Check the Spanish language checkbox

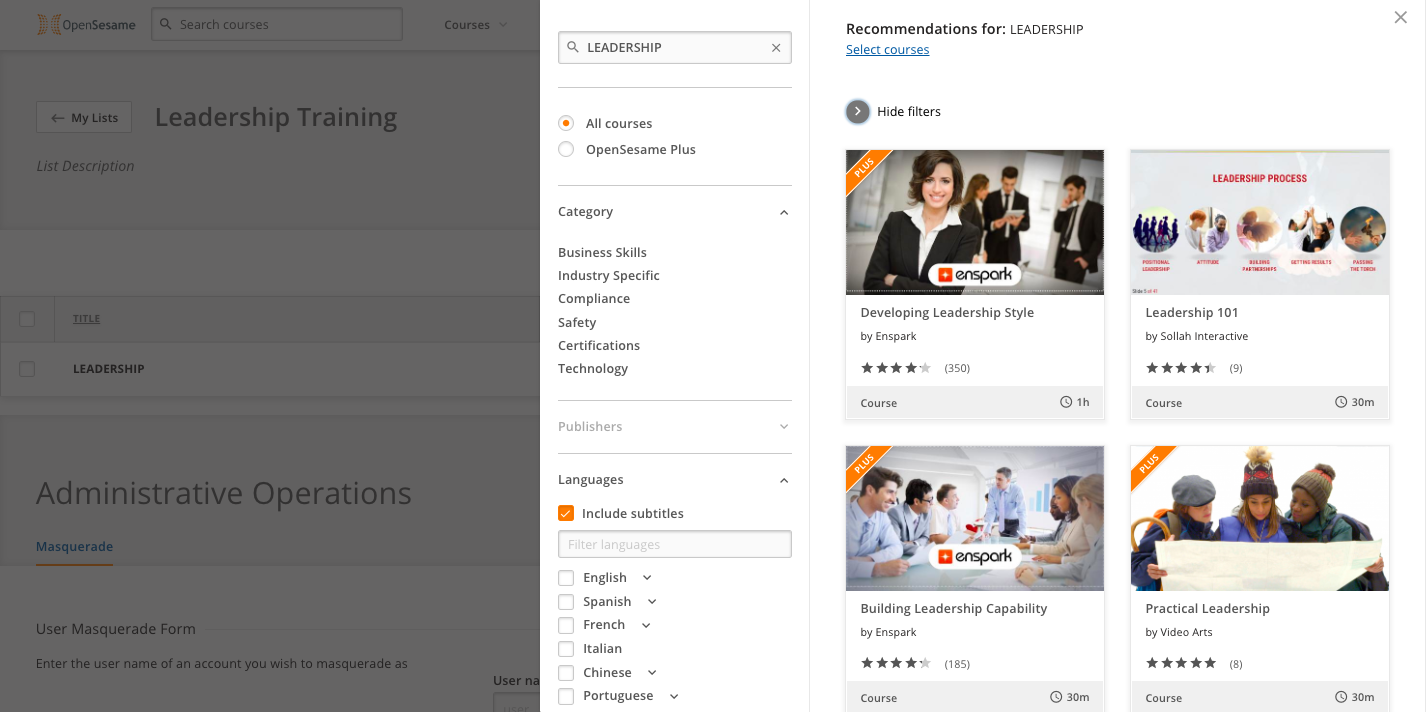point(566,602)
